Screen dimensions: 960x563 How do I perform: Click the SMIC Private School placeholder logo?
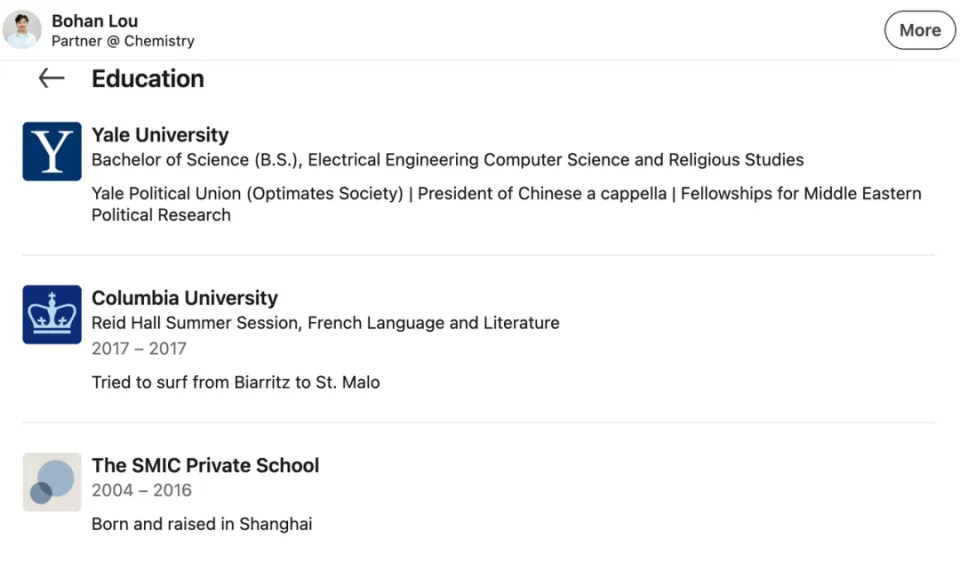(x=52, y=482)
